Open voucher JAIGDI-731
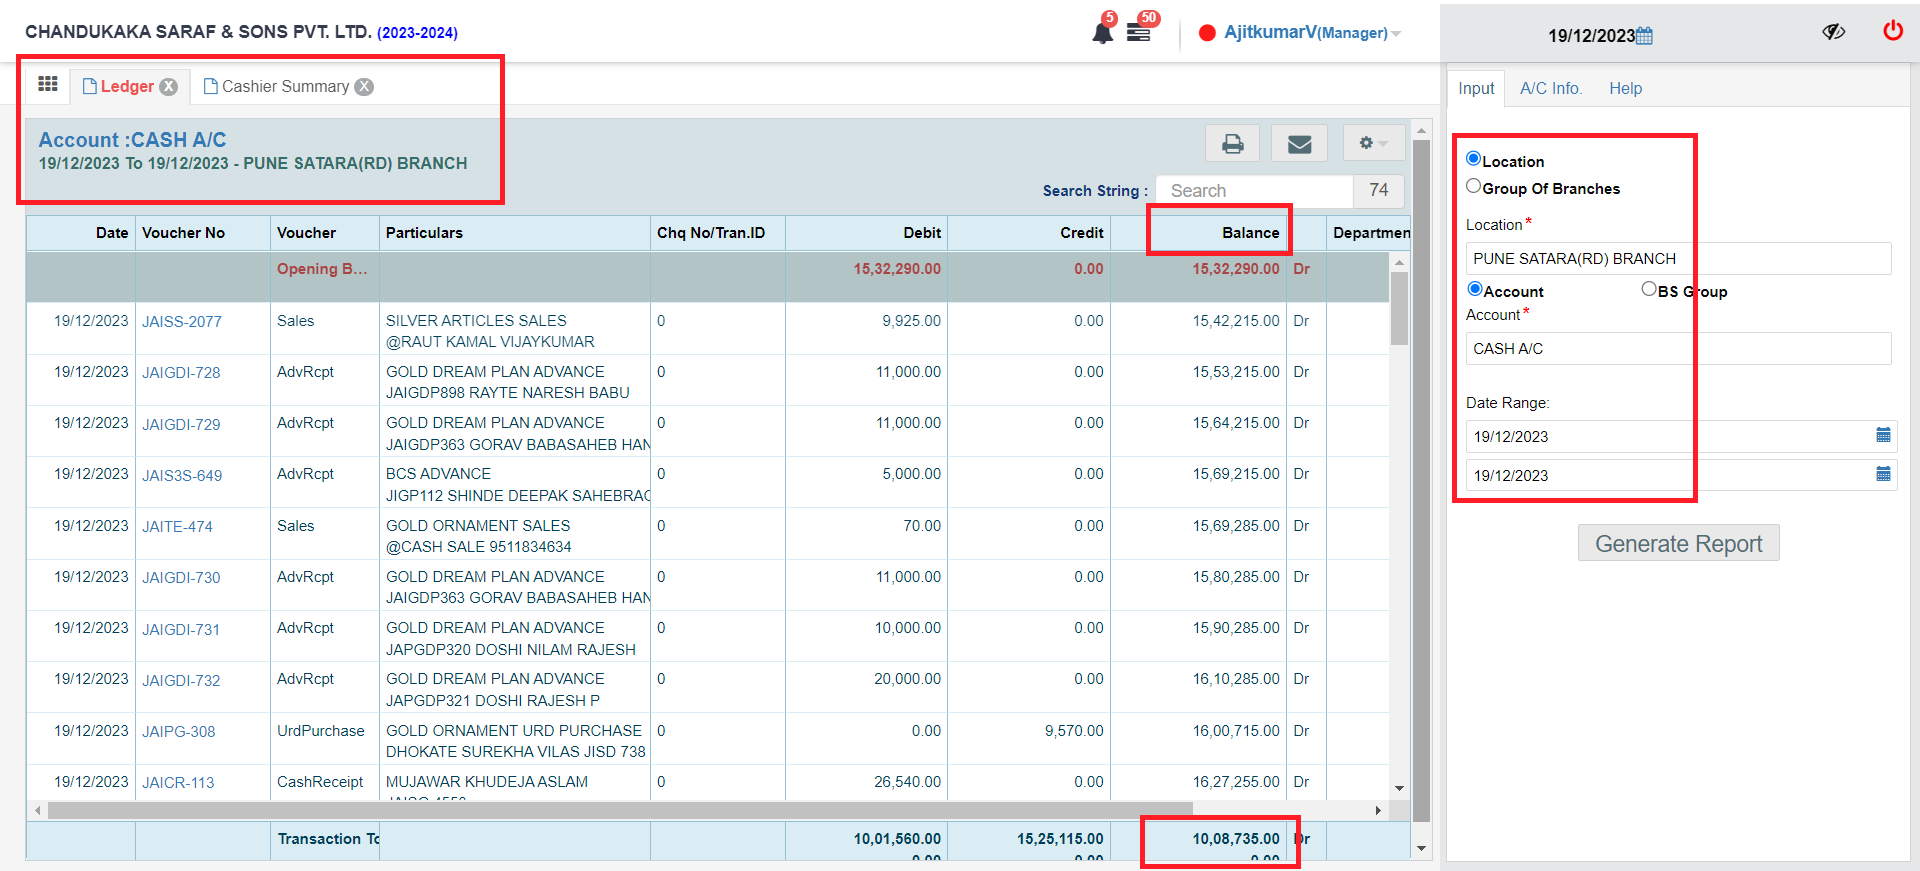This screenshot has height=871, width=1920. [181, 630]
